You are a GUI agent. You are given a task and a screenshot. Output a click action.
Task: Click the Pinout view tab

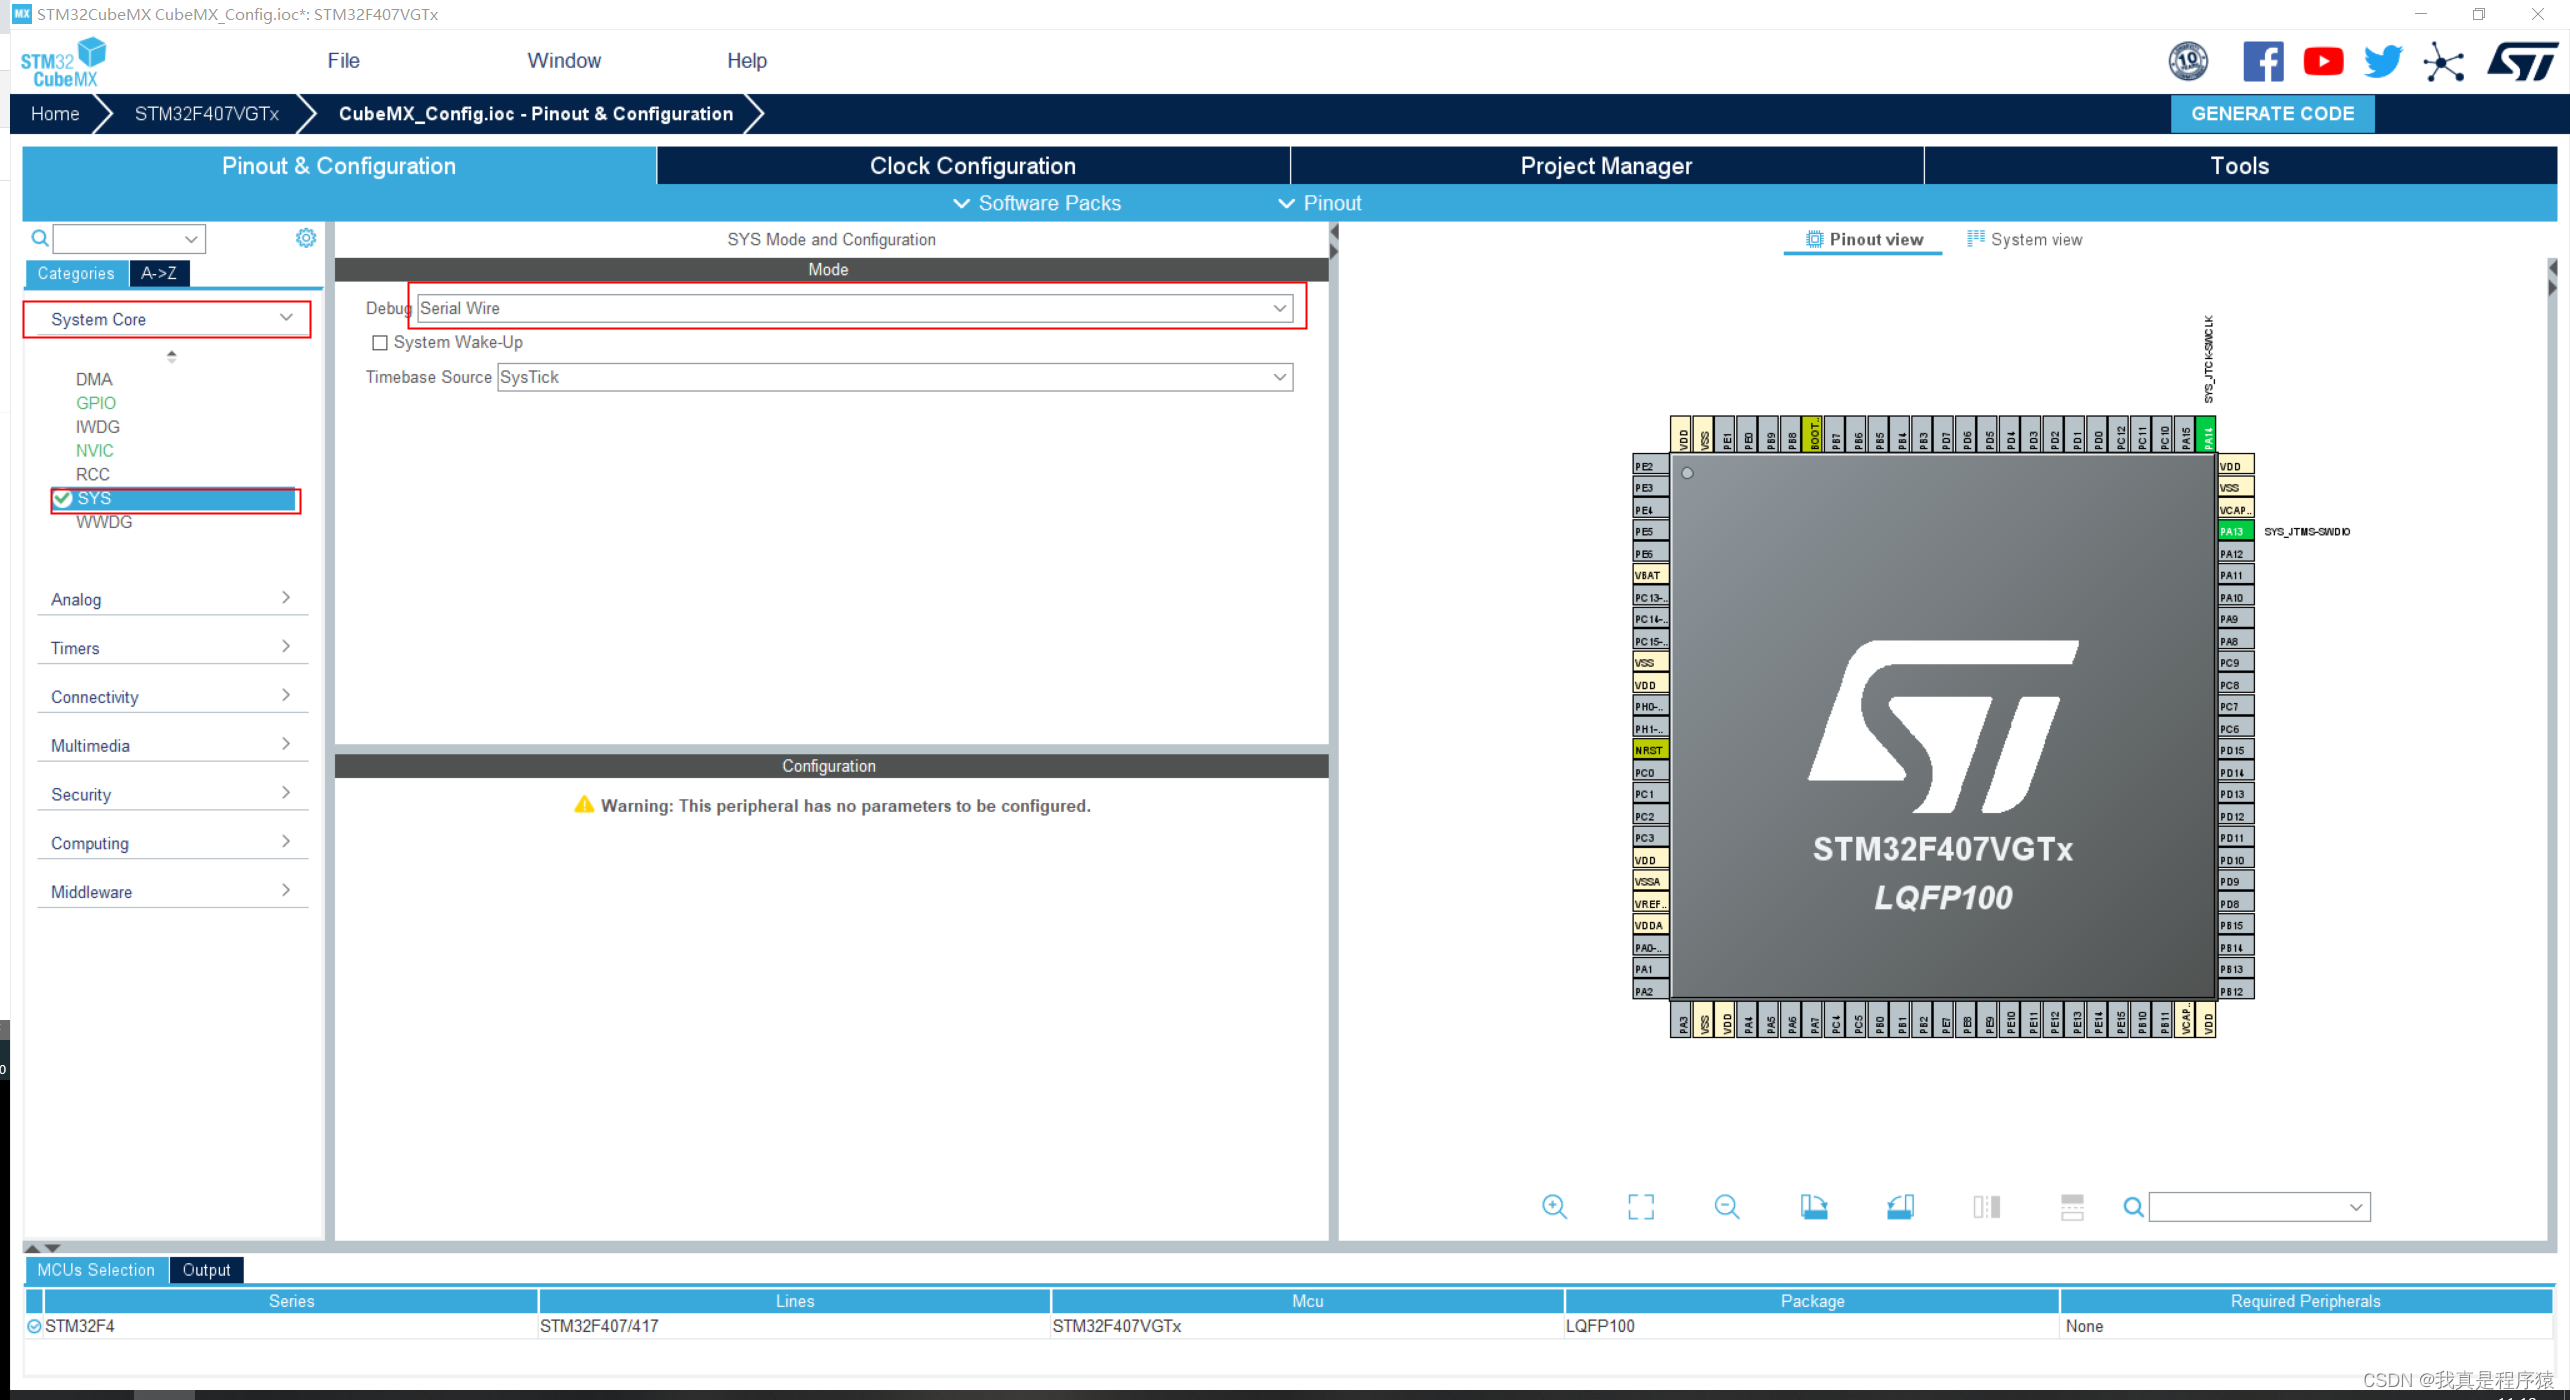(x=1864, y=240)
